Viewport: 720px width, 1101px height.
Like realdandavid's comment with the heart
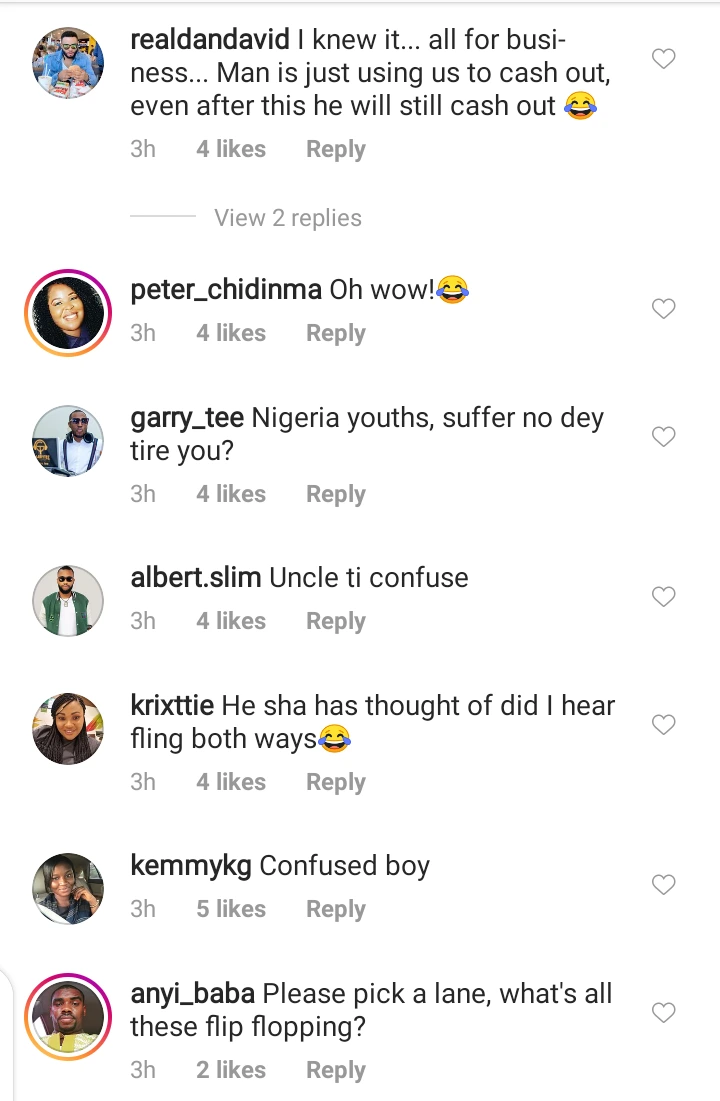click(663, 59)
